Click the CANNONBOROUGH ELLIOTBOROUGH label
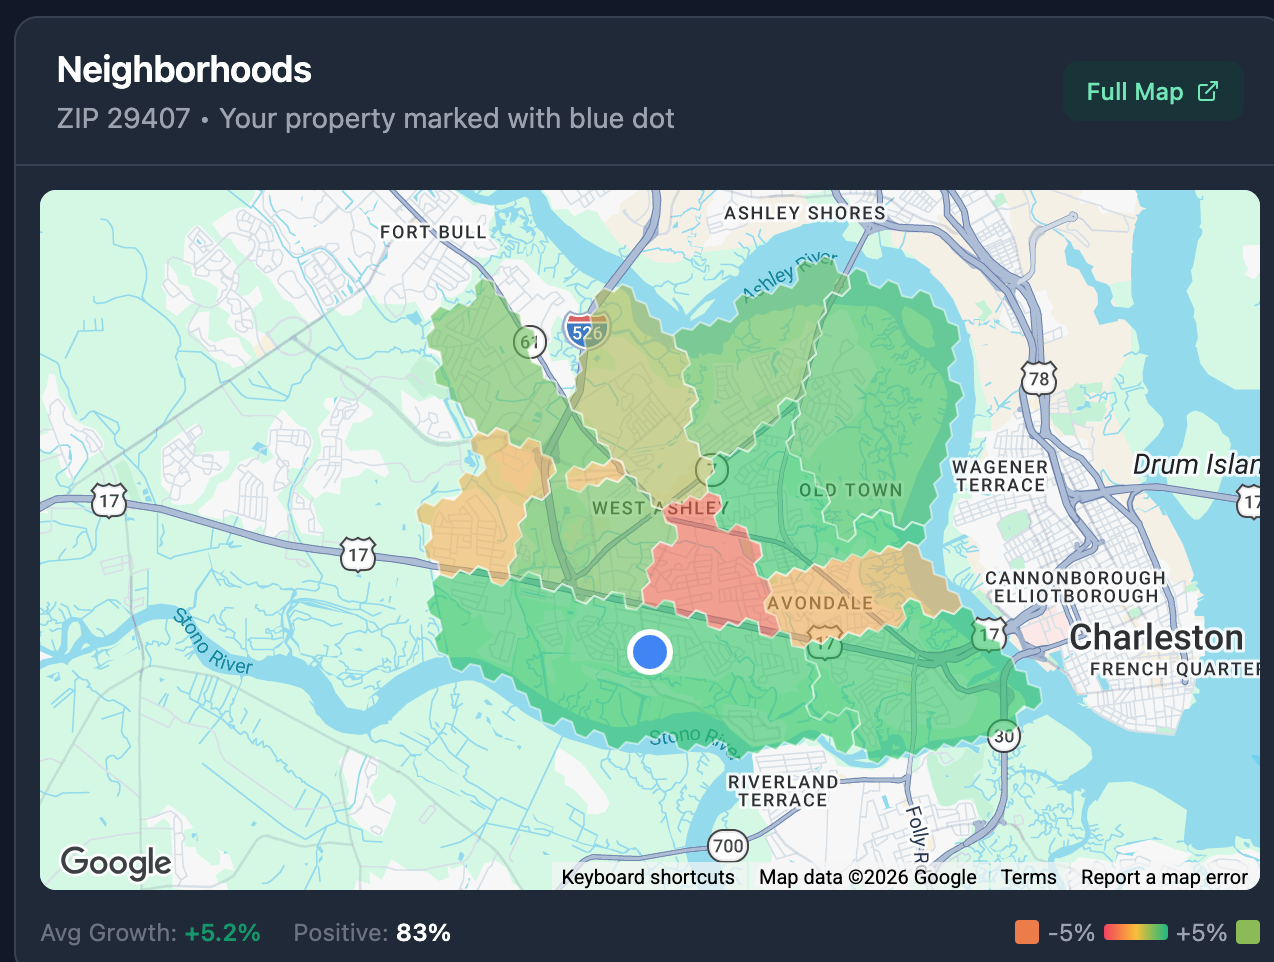Viewport: 1274px width, 962px height. pyautogui.click(x=1075, y=587)
